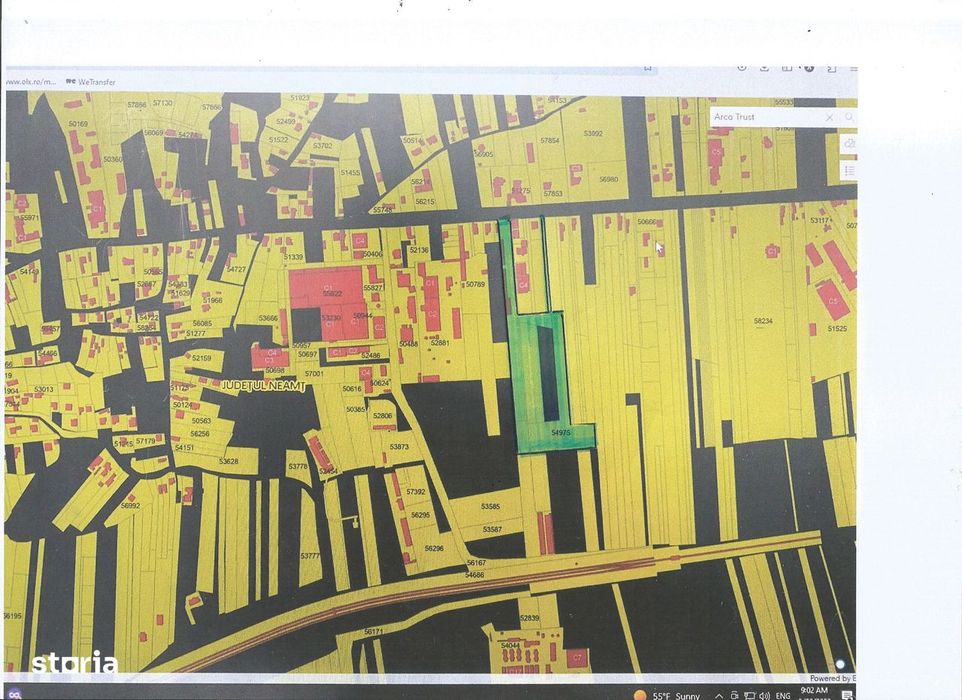Open the olx.ro bookmark
The height and width of the screenshot is (700, 962).
[30, 82]
